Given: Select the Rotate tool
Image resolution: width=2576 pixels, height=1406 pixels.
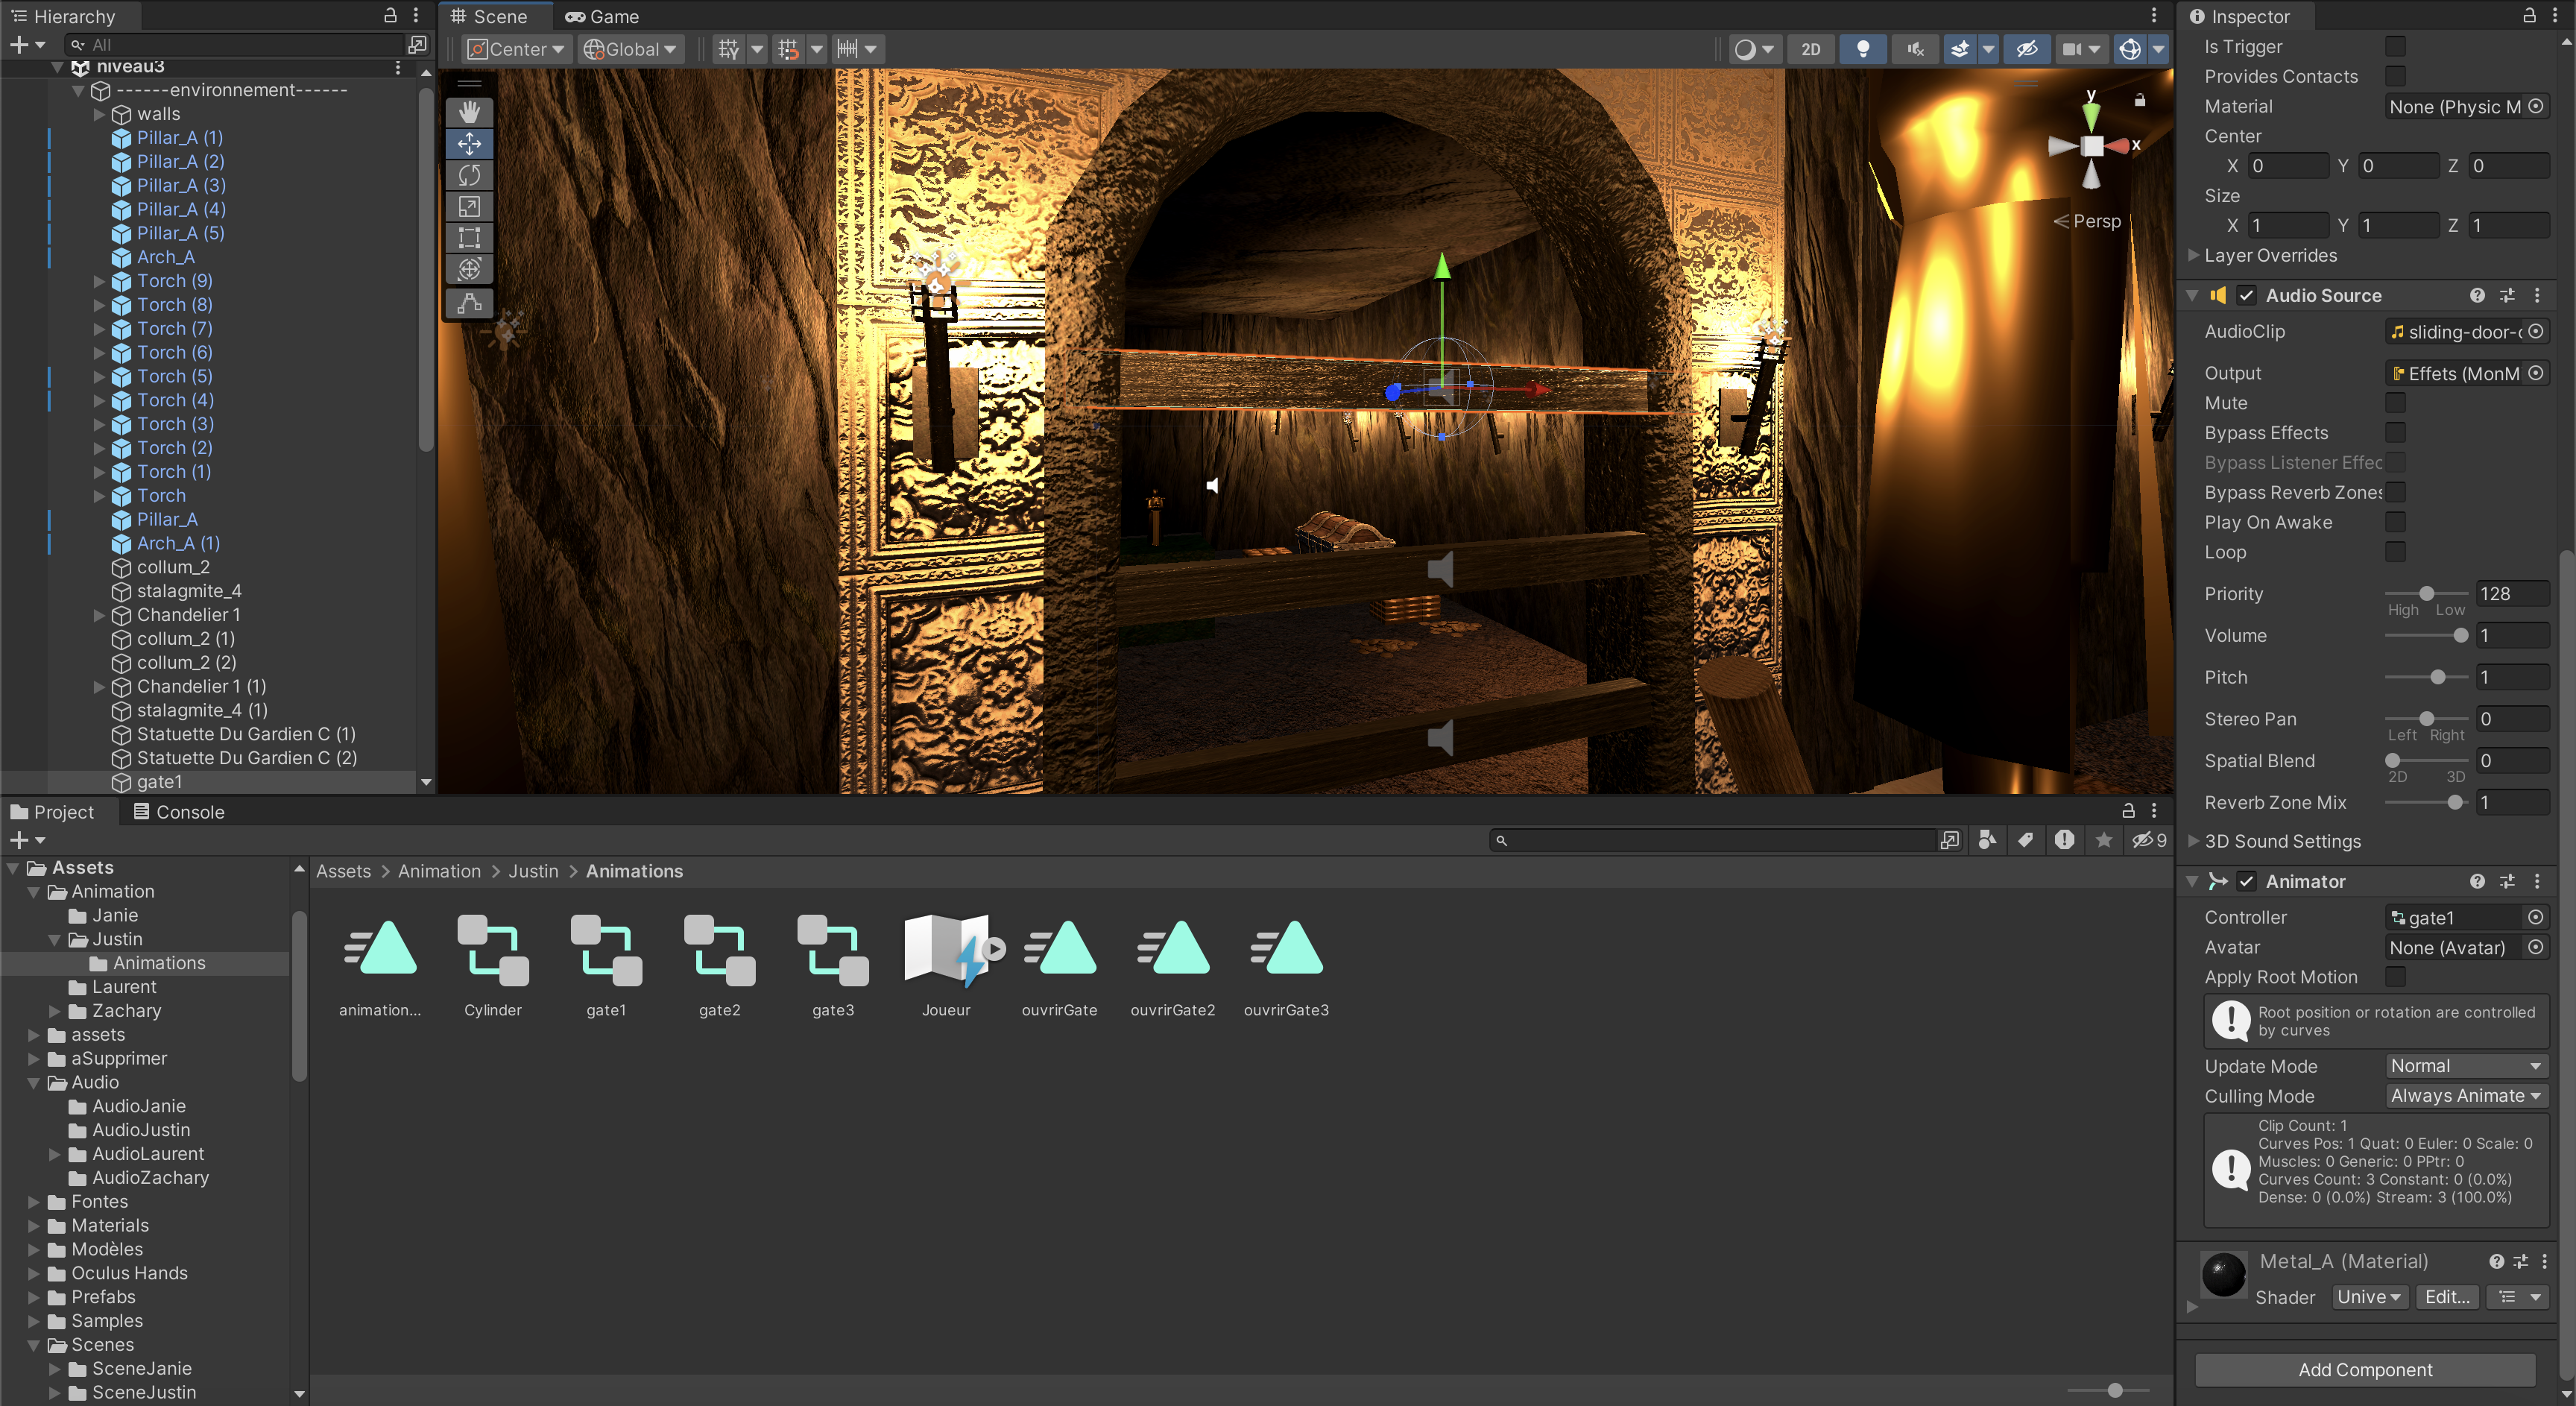Looking at the screenshot, I should click(x=469, y=175).
